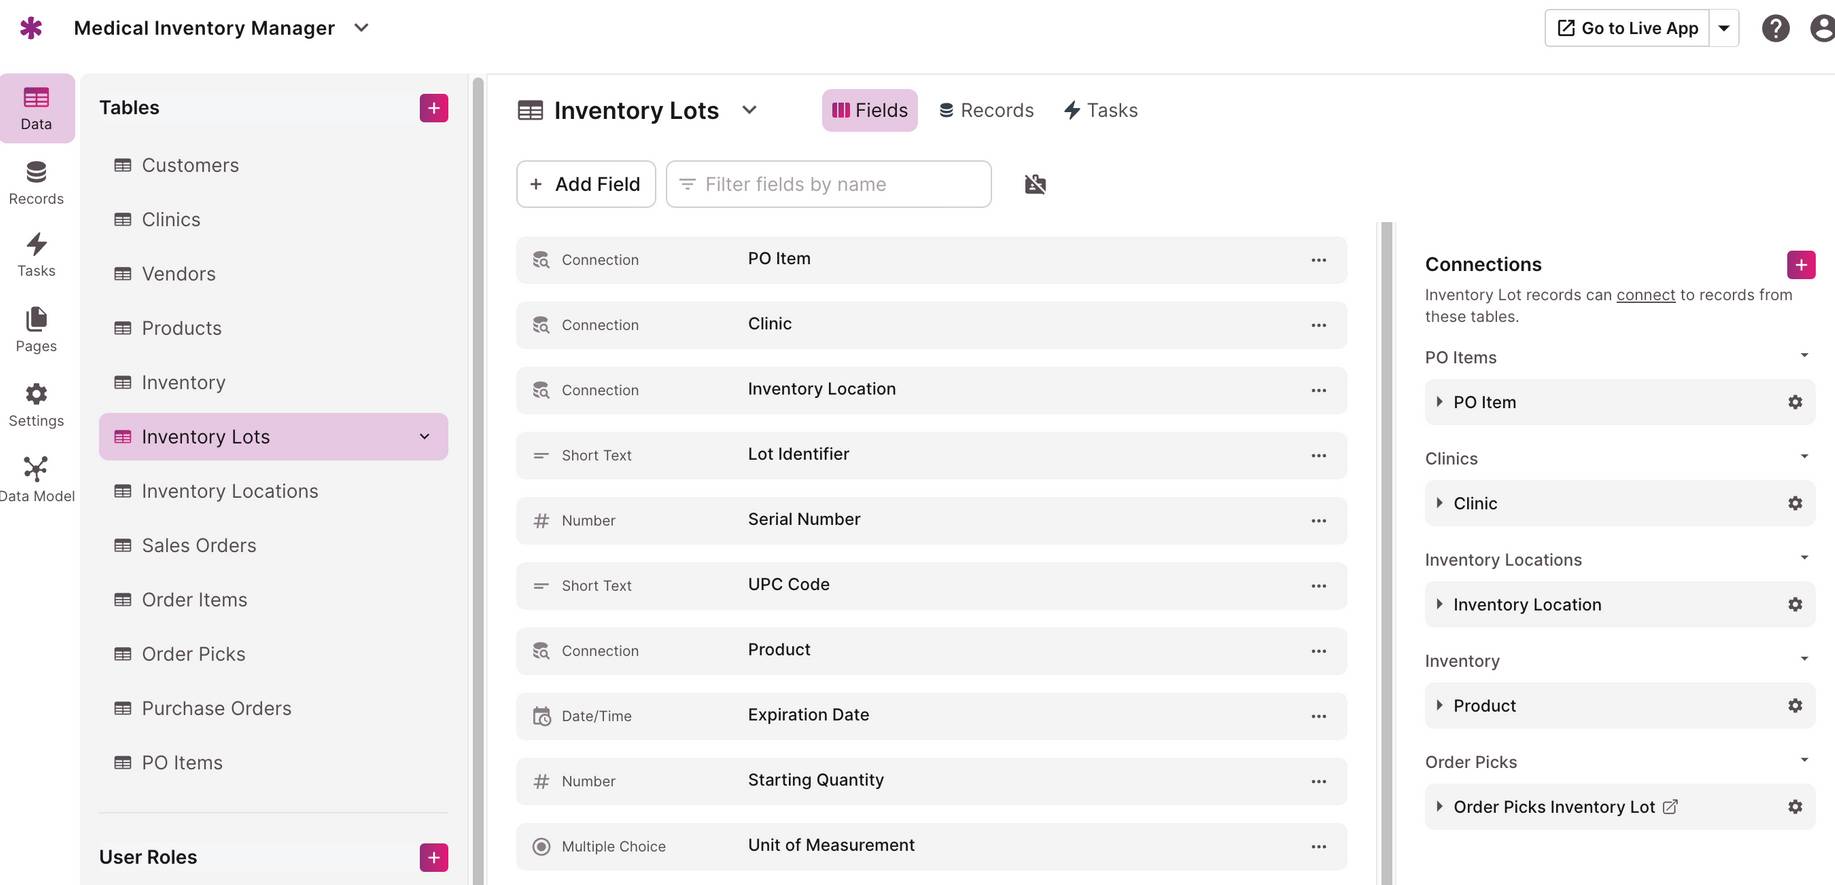This screenshot has width=1835, height=885.
Task: Switch to the Records tab
Action: [986, 110]
